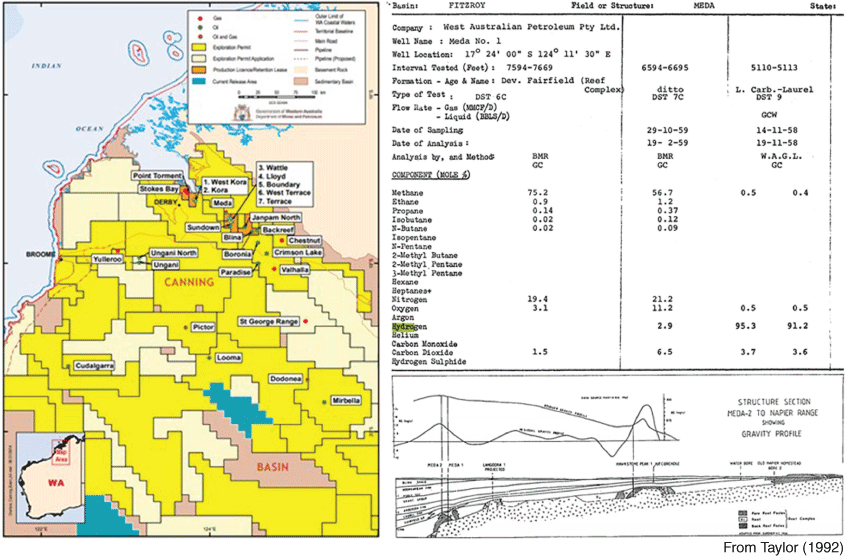Click the DERBY town label

click(x=167, y=201)
